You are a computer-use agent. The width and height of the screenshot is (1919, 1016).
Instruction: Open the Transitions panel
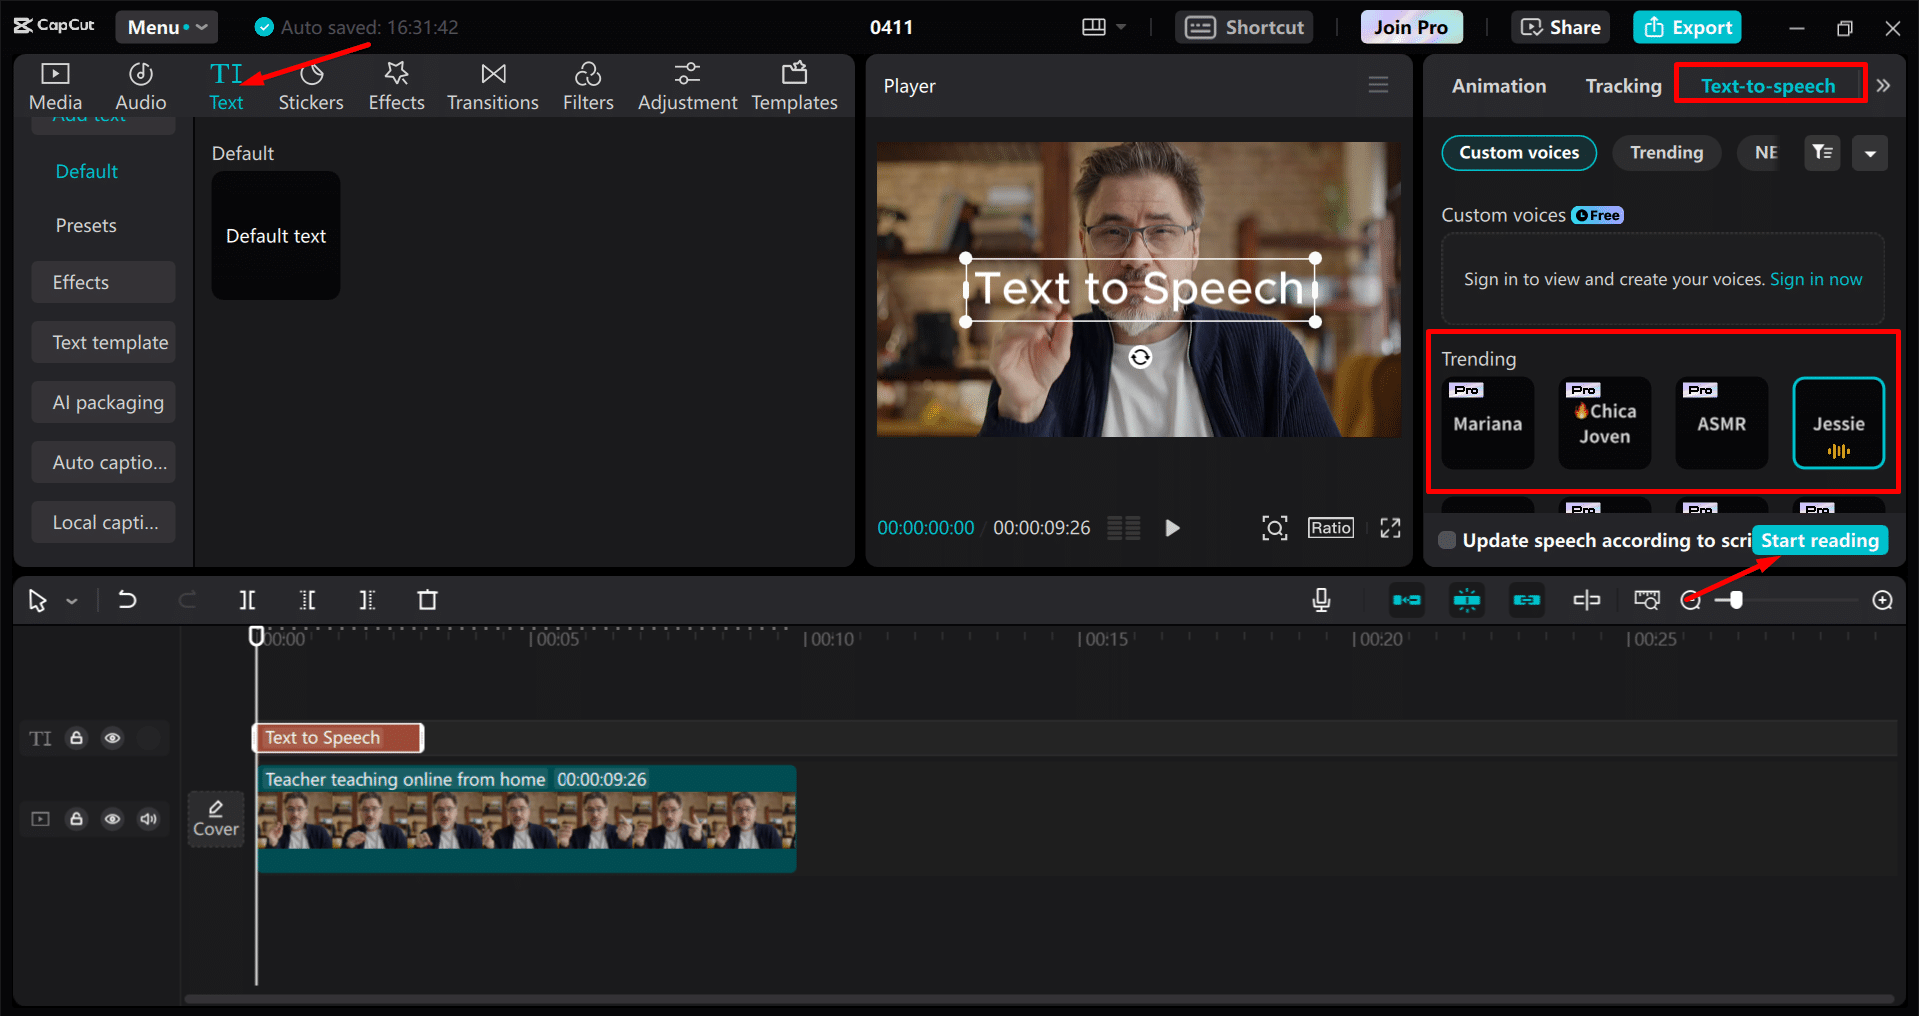pos(492,86)
